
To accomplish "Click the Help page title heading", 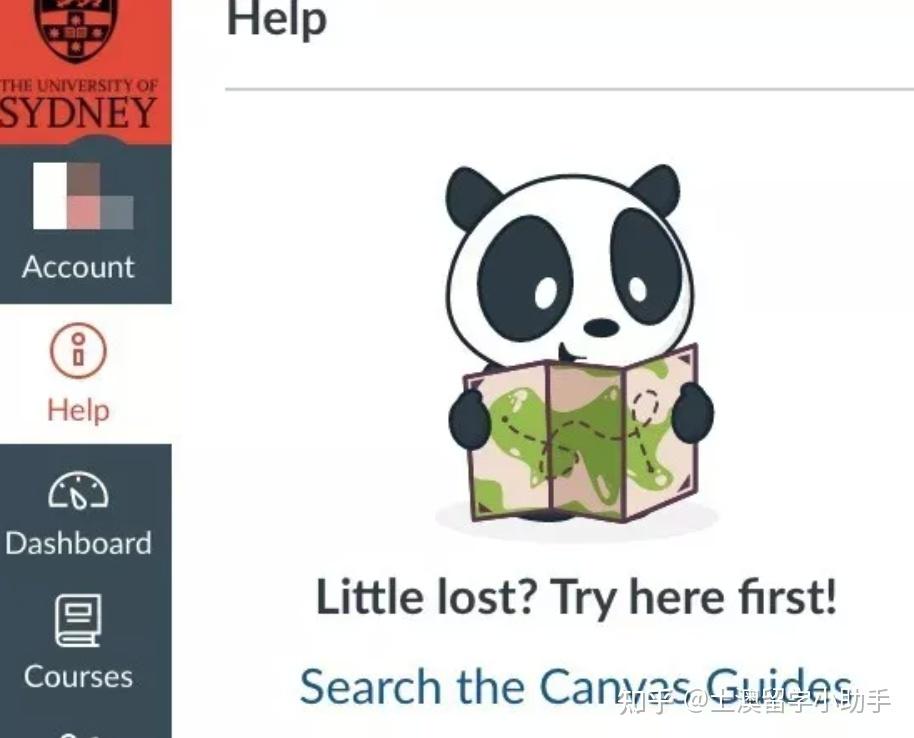I will pos(276,20).
